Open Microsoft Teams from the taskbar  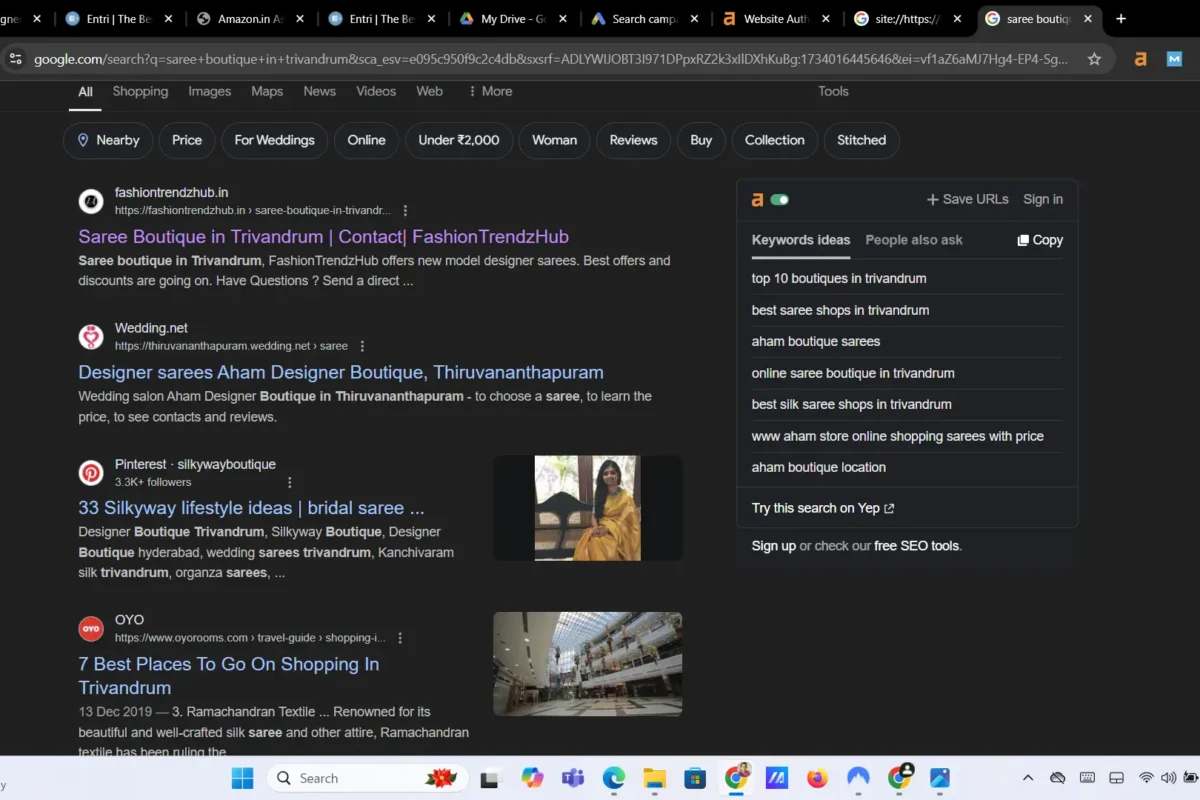pyautogui.click(x=572, y=778)
